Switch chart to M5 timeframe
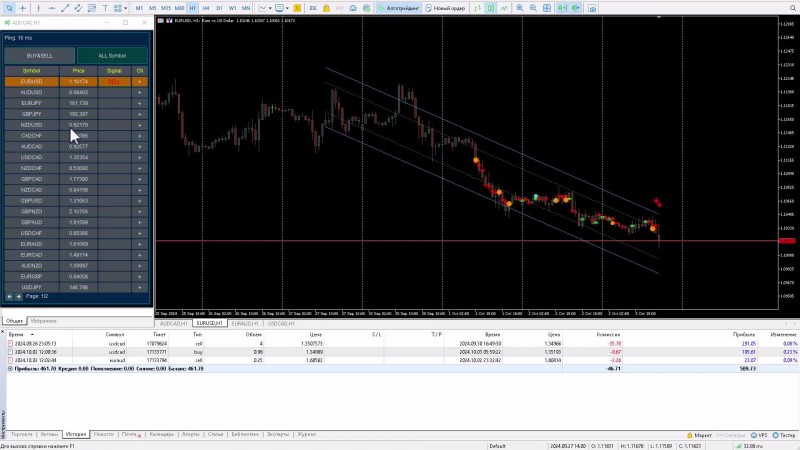The width and height of the screenshot is (800, 450). pos(152,8)
